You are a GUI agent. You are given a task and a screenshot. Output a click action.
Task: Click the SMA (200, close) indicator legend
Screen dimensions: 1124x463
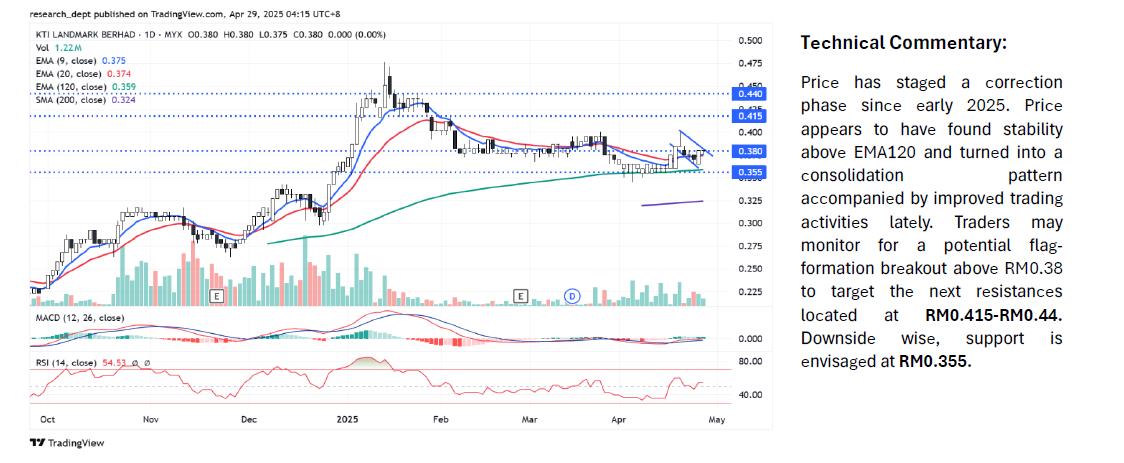(85, 100)
